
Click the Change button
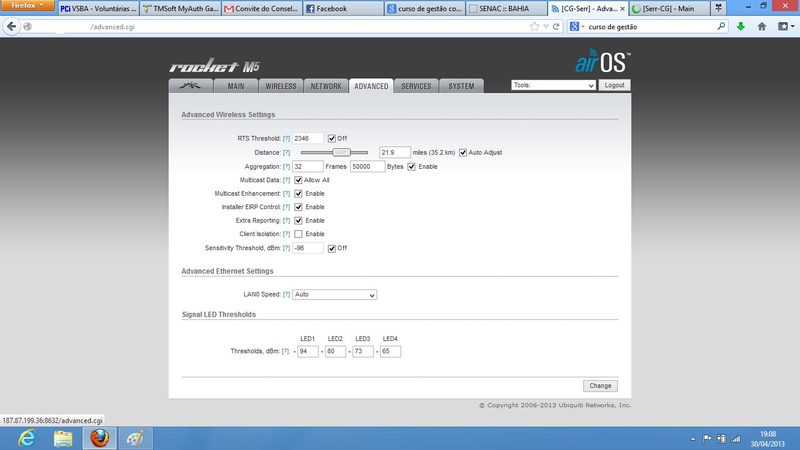[600, 386]
